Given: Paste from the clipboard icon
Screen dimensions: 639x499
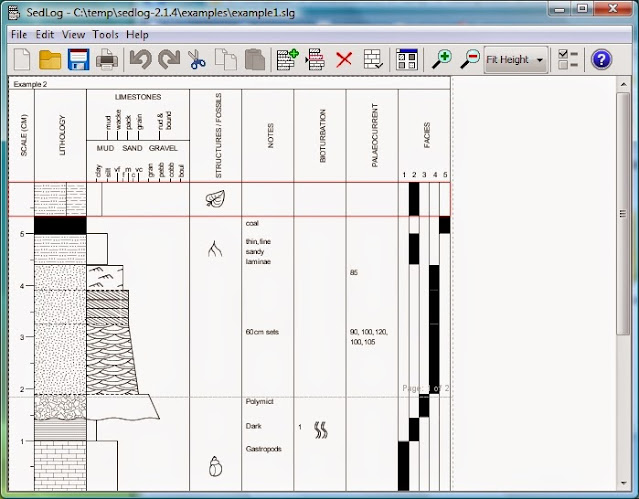Looking at the screenshot, I should pyautogui.click(x=255, y=60).
